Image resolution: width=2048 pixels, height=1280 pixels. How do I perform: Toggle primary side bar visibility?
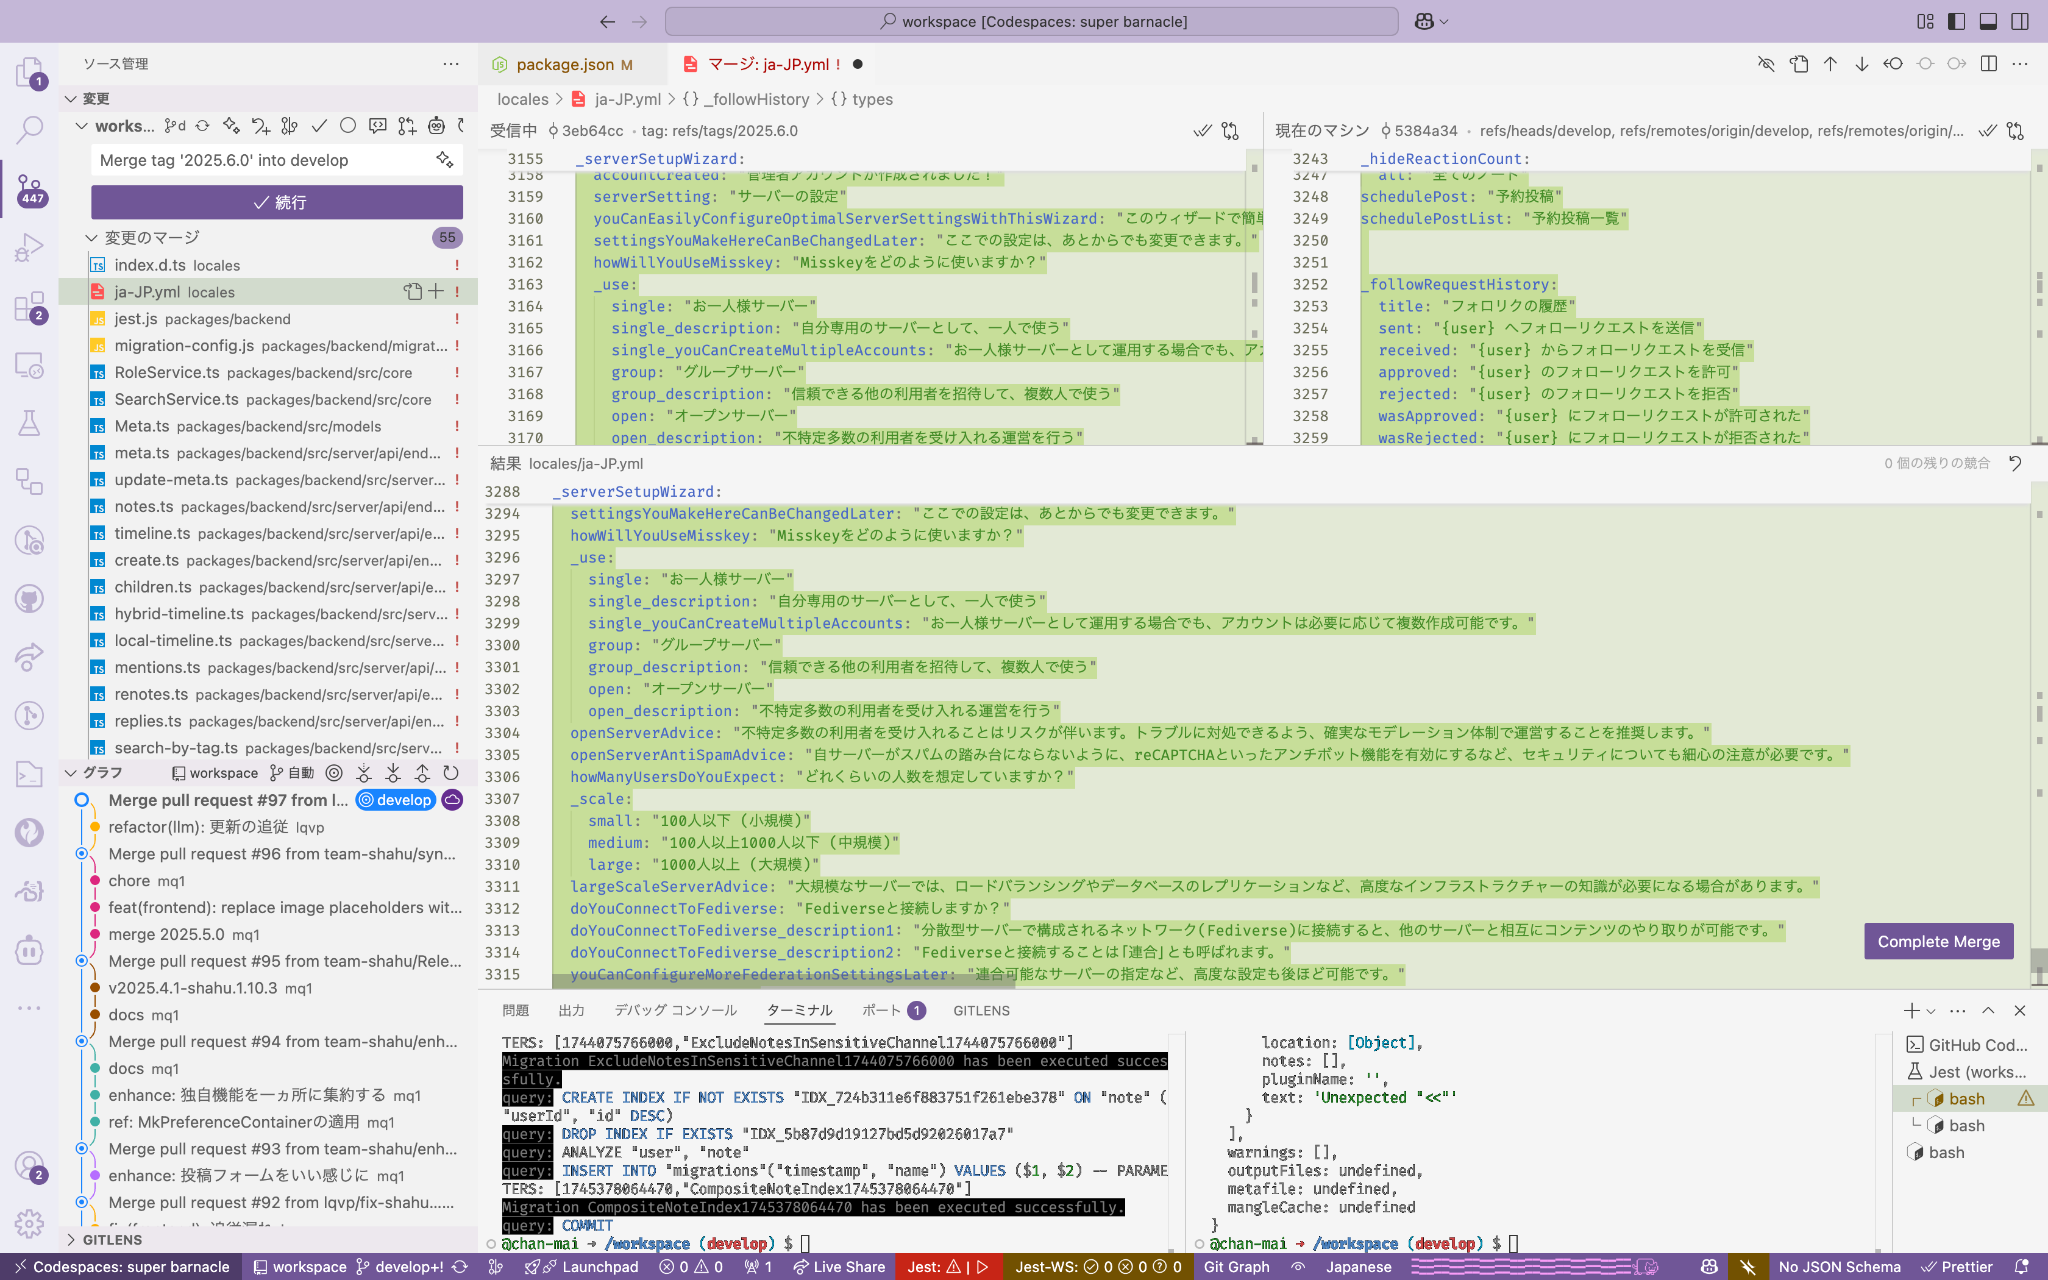pos(1957,21)
